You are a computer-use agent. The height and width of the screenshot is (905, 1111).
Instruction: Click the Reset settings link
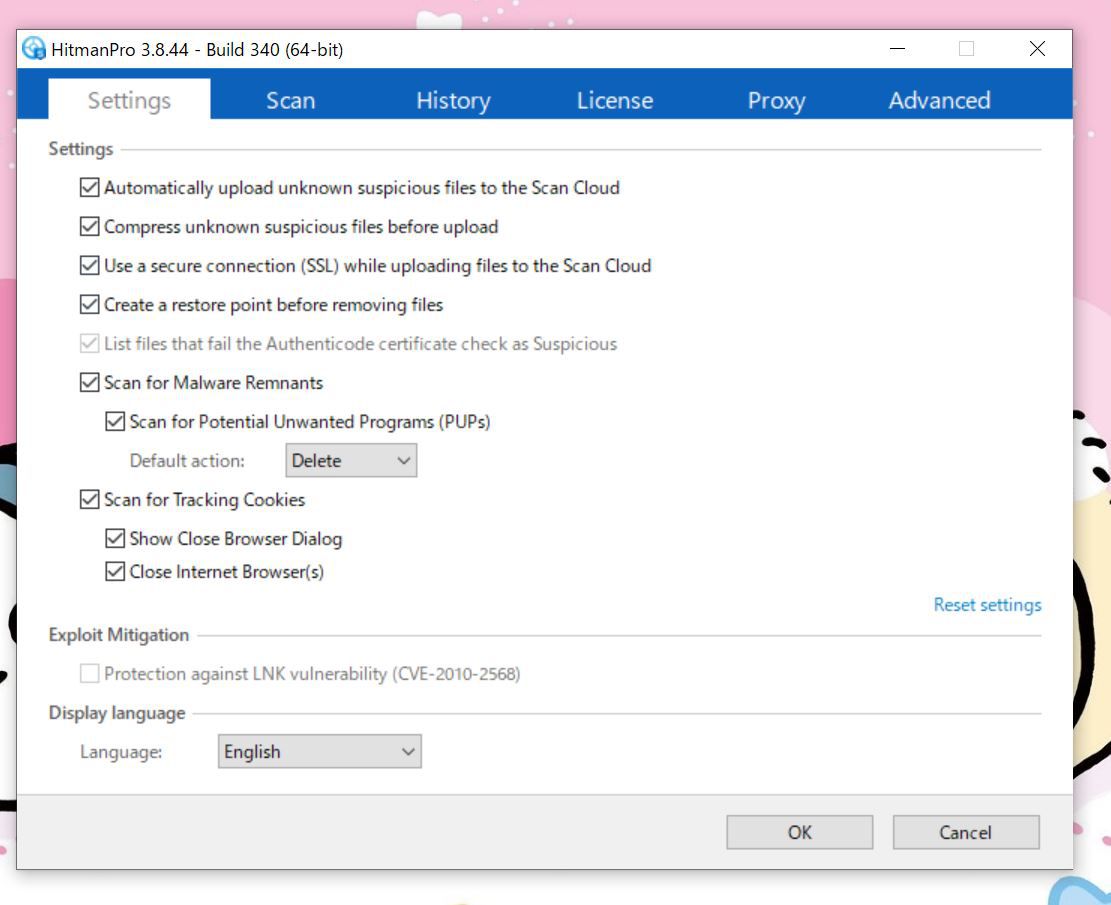pyautogui.click(x=987, y=605)
